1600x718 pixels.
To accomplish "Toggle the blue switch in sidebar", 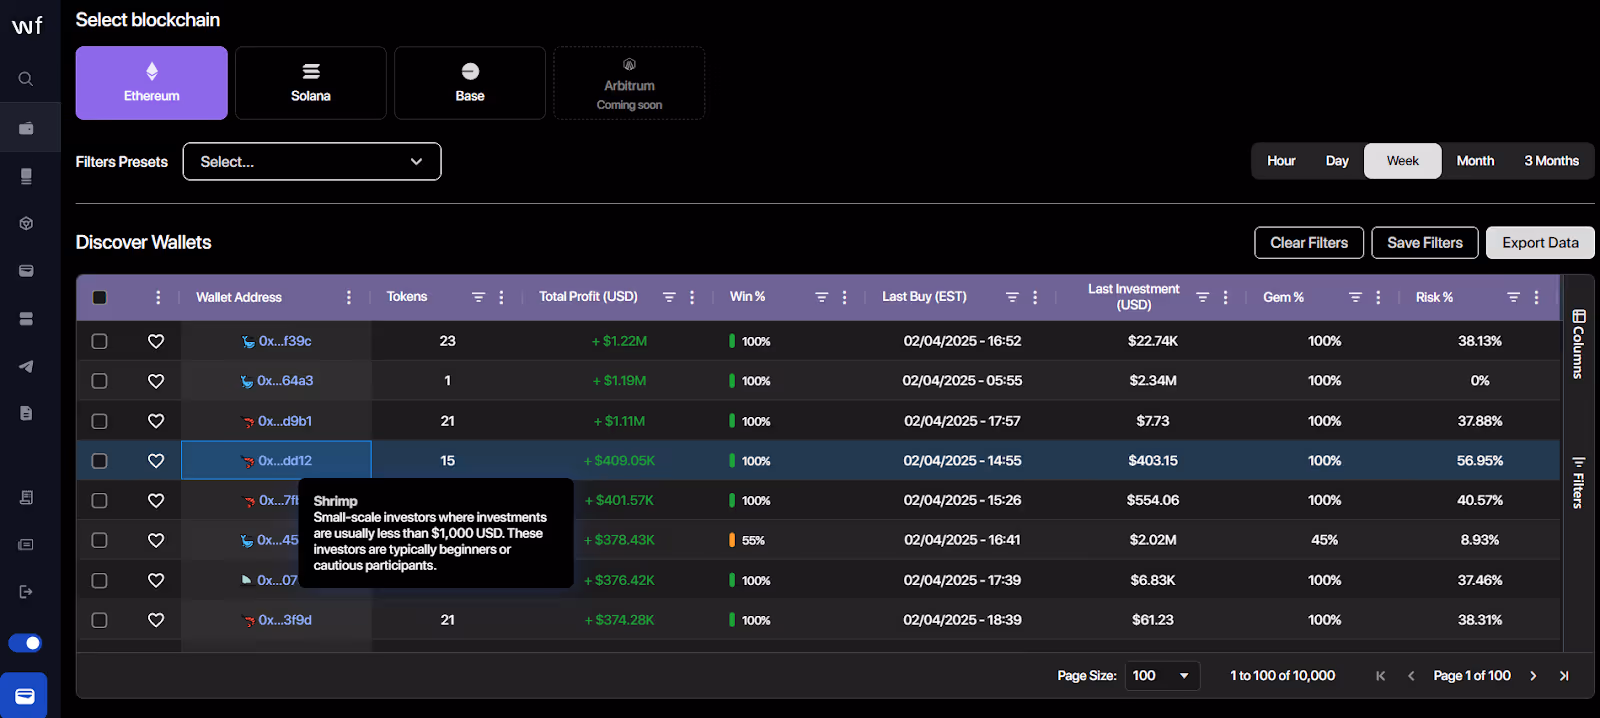I will click(x=25, y=643).
